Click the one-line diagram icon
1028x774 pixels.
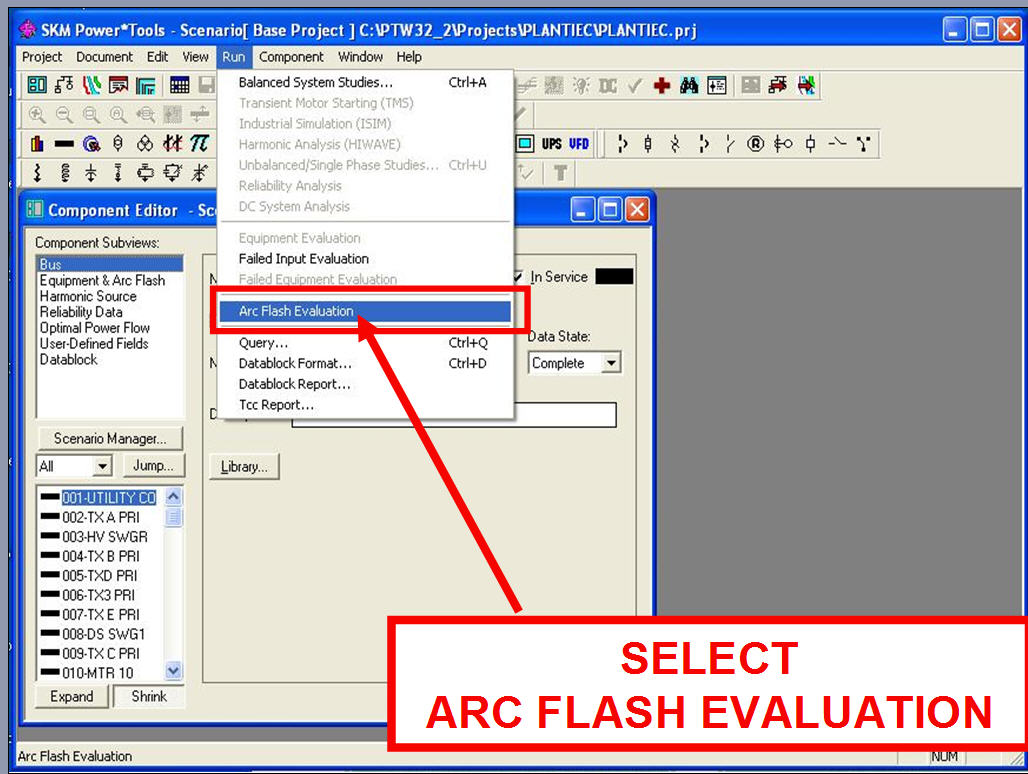tap(64, 86)
